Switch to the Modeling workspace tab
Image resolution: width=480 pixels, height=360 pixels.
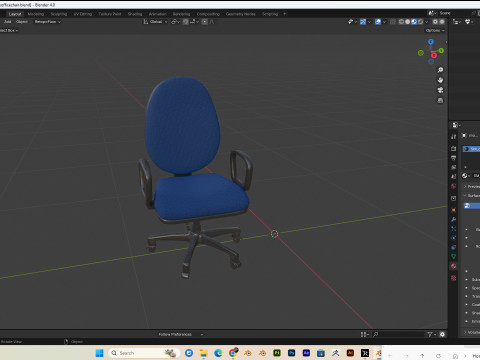click(x=36, y=14)
